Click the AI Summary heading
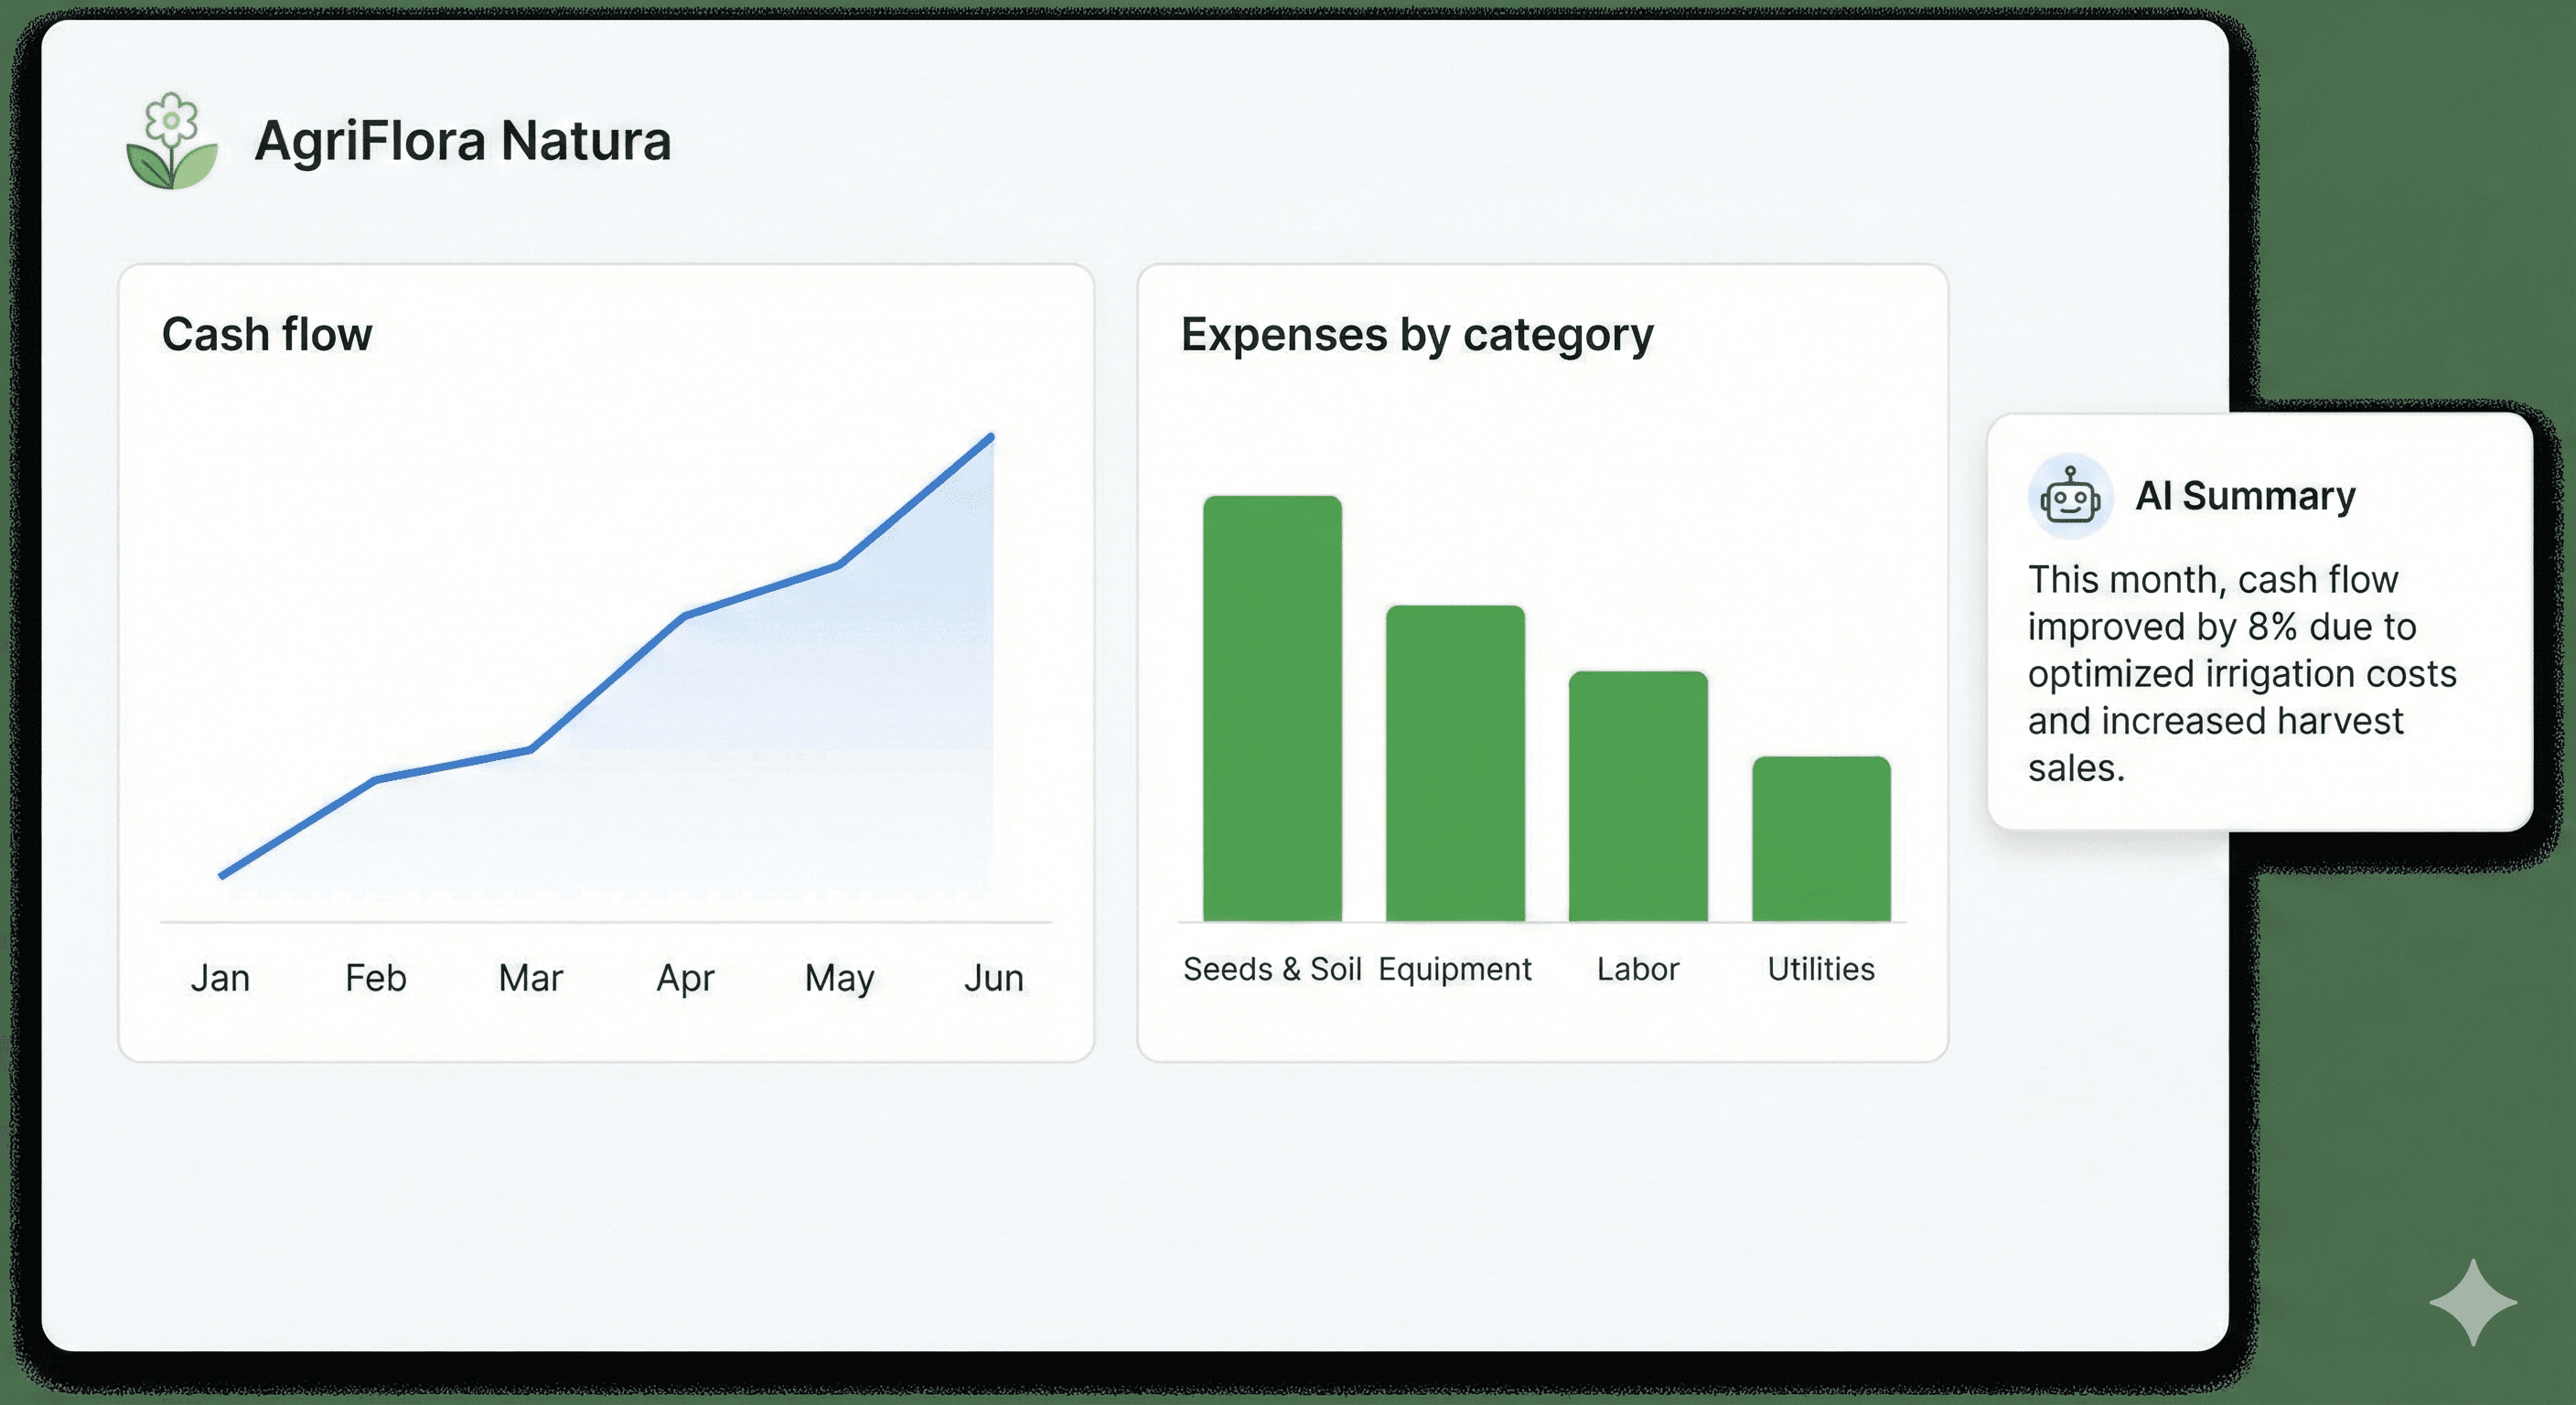Image resolution: width=2576 pixels, height=1405 pixels. 2246,495
